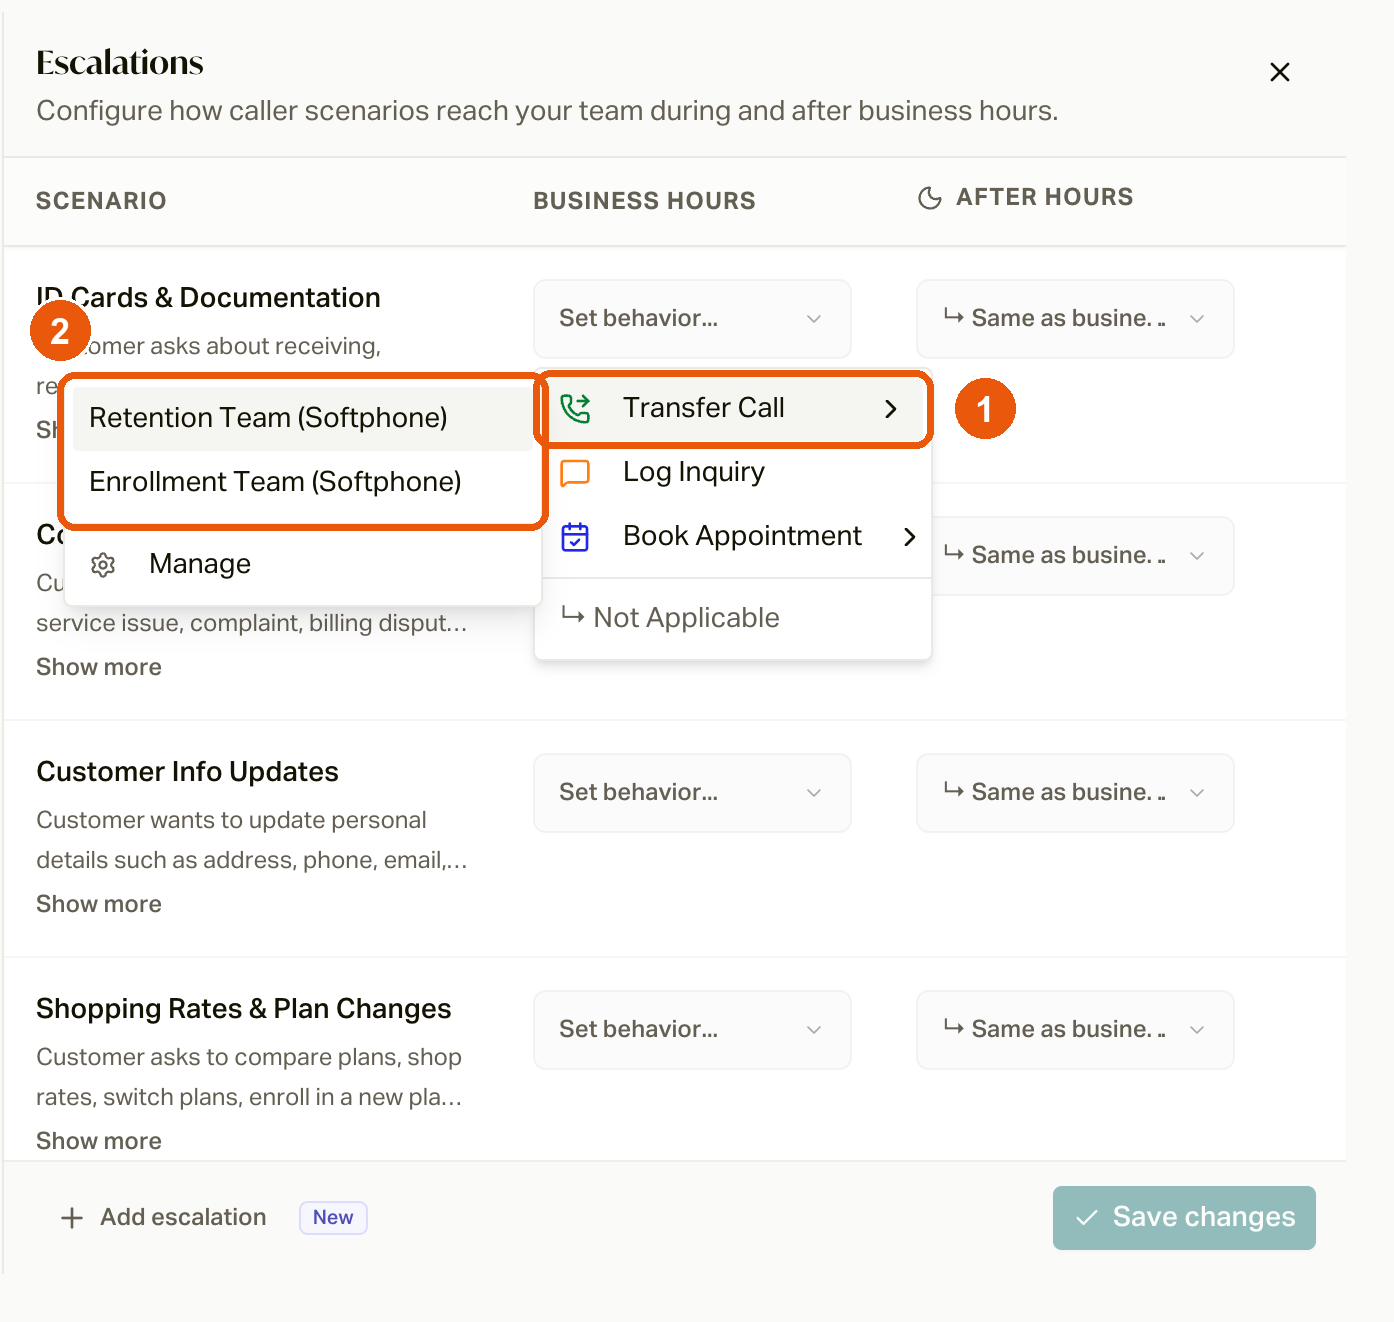The height and width of the screenshot is (1322, 1394).
Task: Show more for Customer Info Updates
Action: pyautogui.click(x=99, y=904)
